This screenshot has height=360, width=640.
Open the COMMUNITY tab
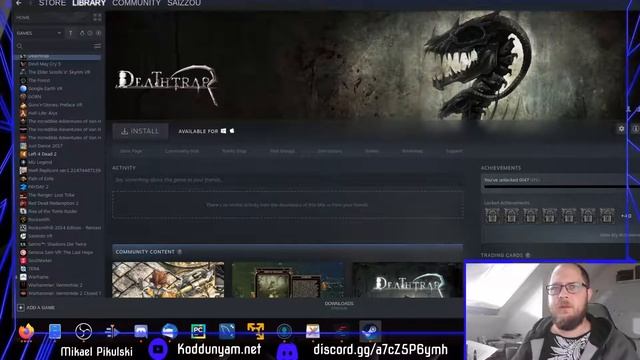click(136, 3)
